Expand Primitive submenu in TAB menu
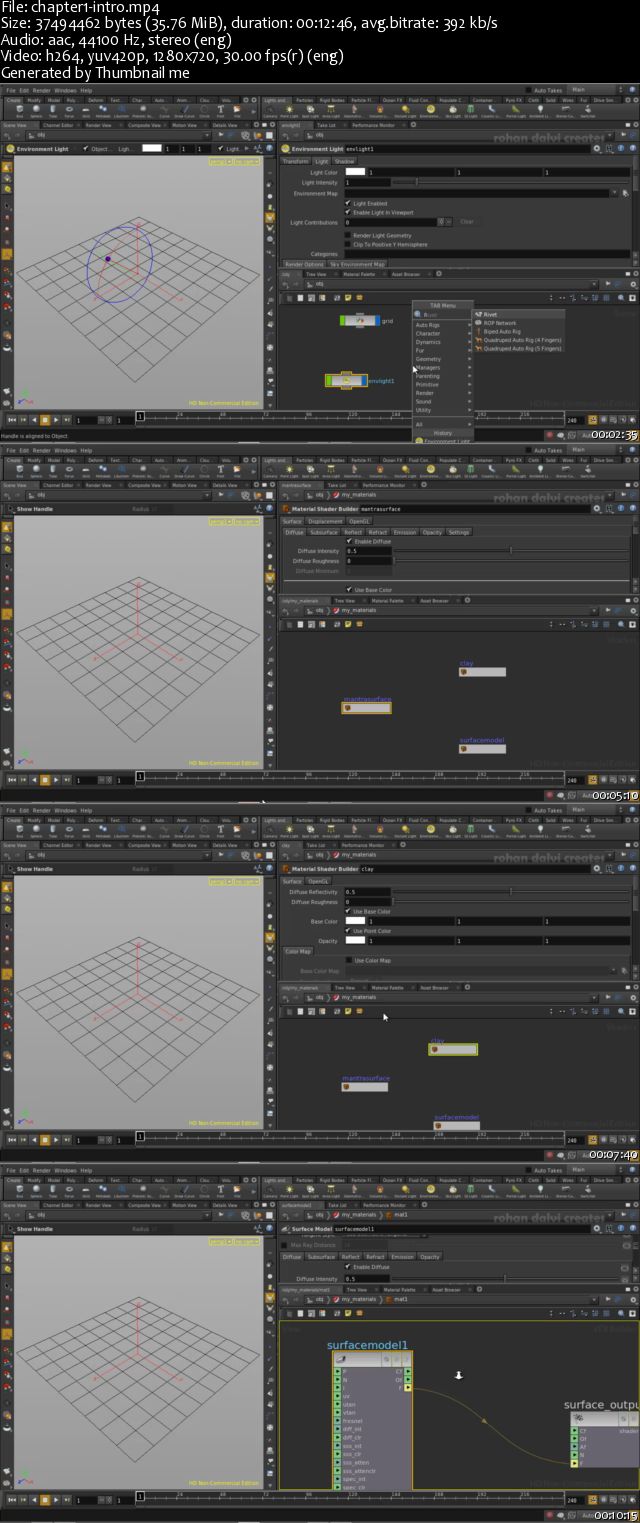 443,384
